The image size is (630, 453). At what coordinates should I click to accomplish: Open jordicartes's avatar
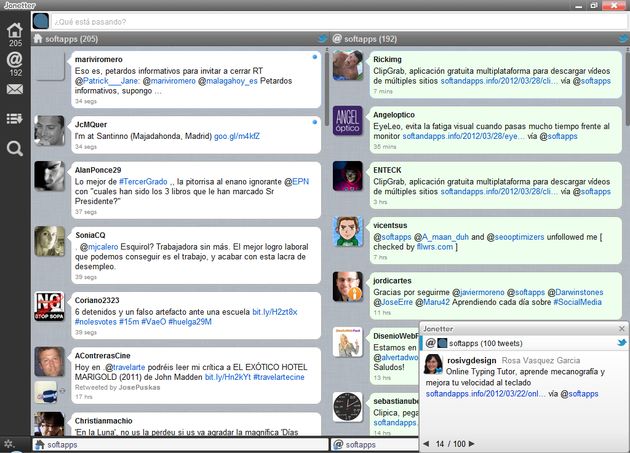click(348, 287)
